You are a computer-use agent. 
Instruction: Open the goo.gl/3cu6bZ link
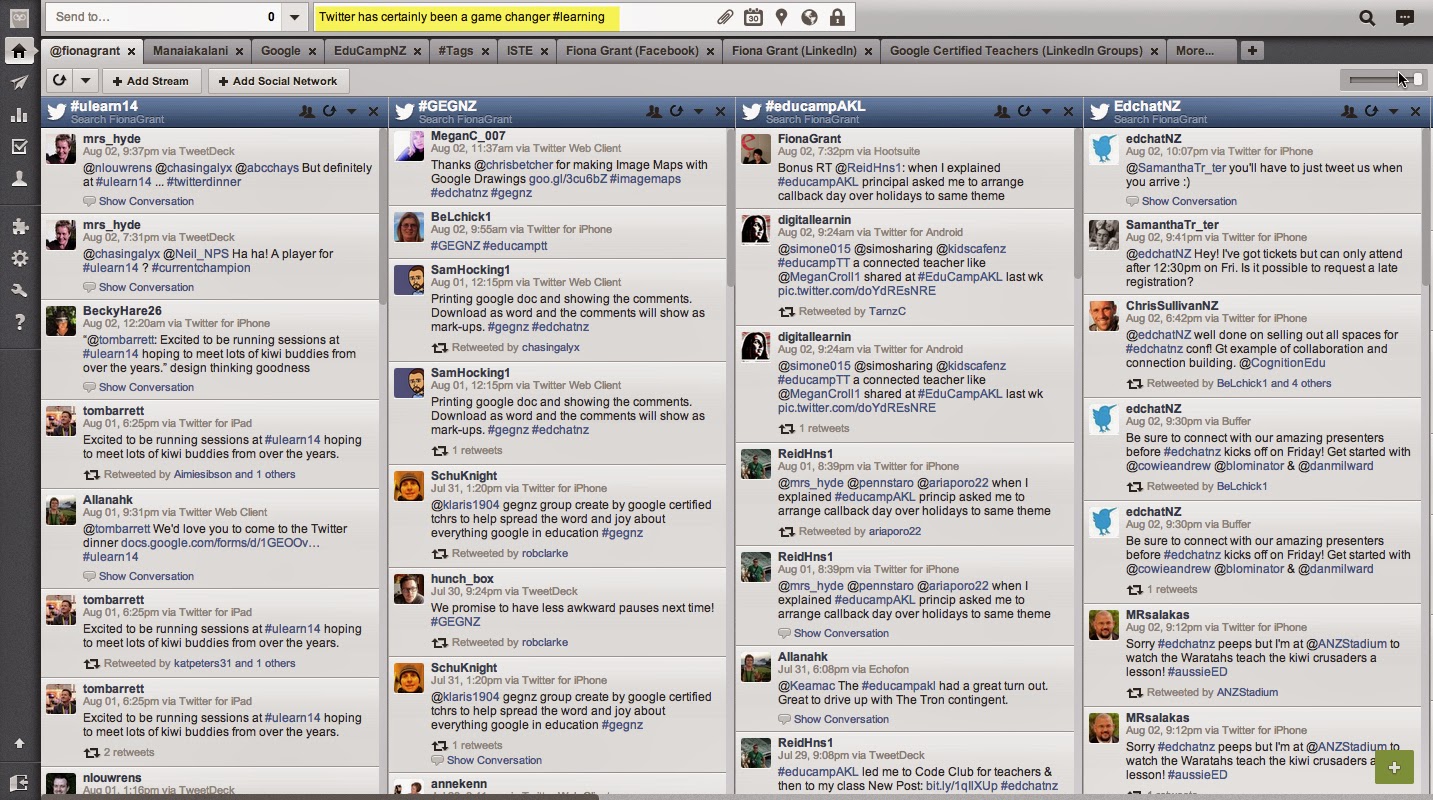(x=567, y=179)
